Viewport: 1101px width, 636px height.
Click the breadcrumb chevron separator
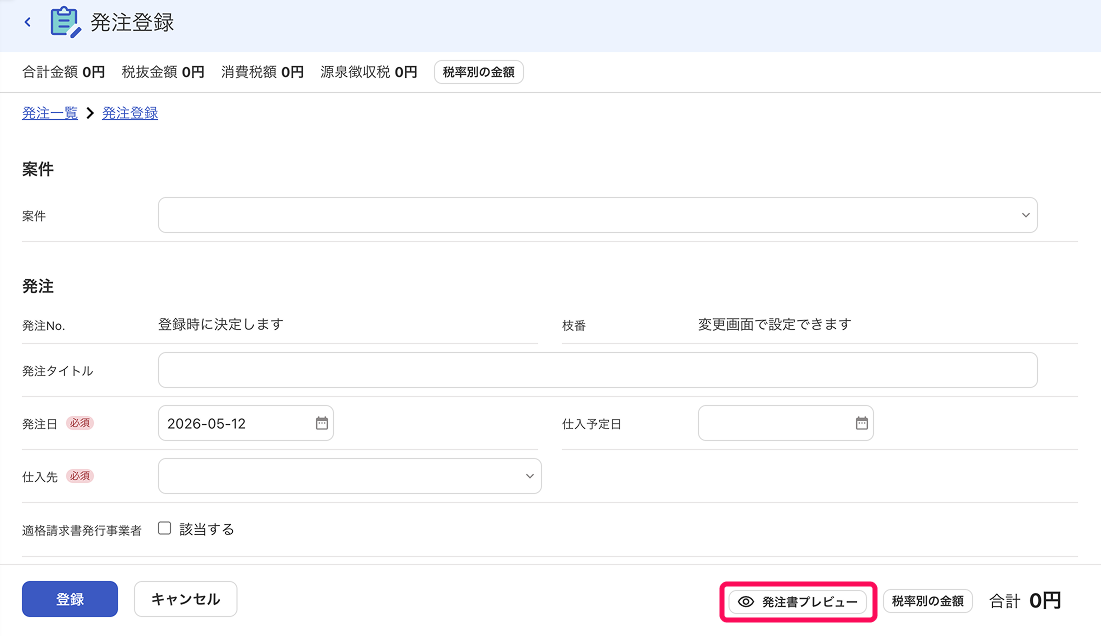tap(90, 113)
